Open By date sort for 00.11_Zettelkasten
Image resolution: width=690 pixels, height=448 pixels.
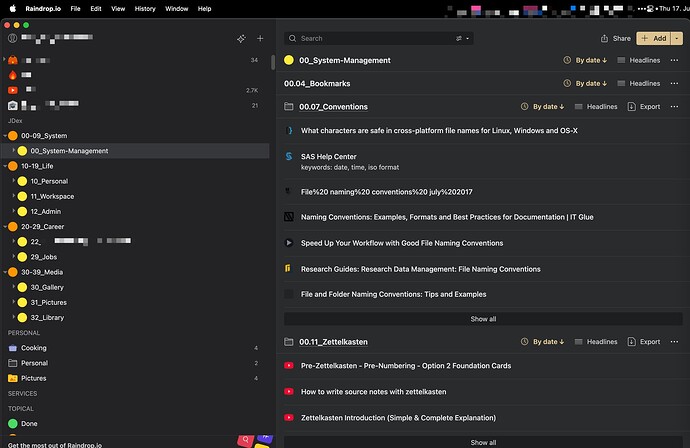[543, 342]
